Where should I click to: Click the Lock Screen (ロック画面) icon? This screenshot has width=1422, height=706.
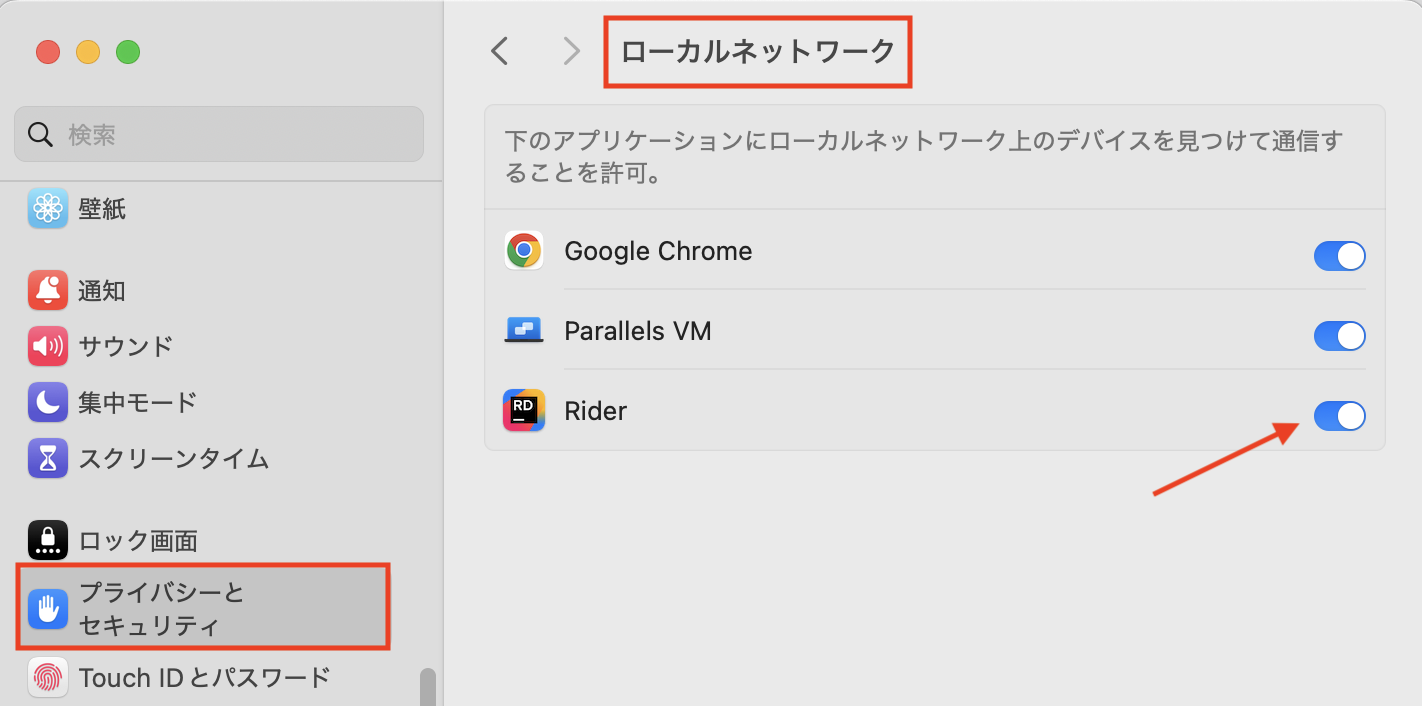click(48, 541)
